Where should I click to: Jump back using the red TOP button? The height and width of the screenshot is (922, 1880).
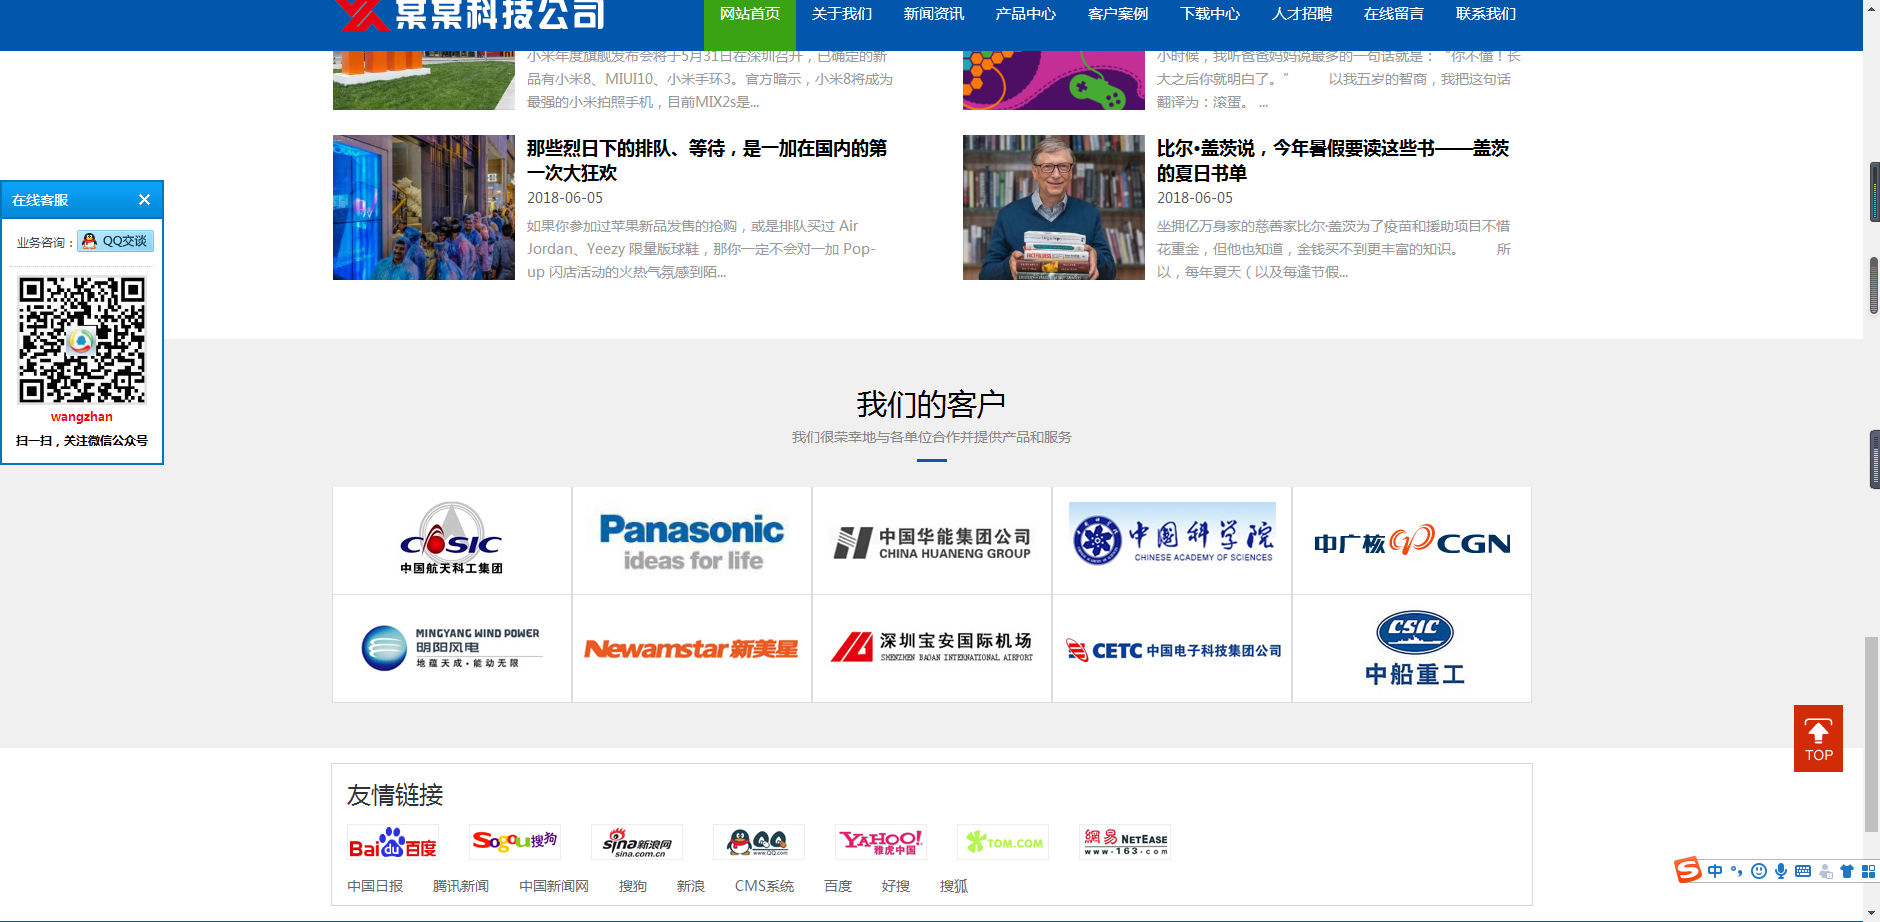click(x=1818, y=738)
